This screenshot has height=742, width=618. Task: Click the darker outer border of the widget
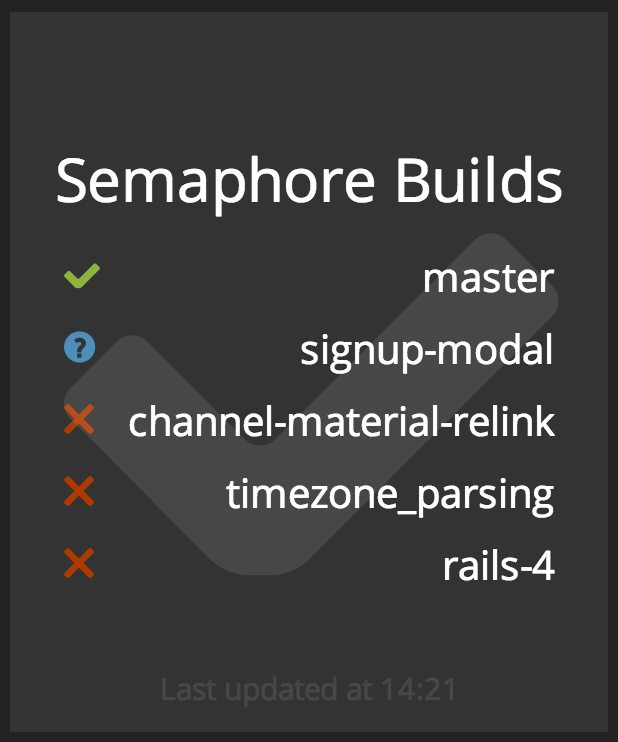pos(5,370)
